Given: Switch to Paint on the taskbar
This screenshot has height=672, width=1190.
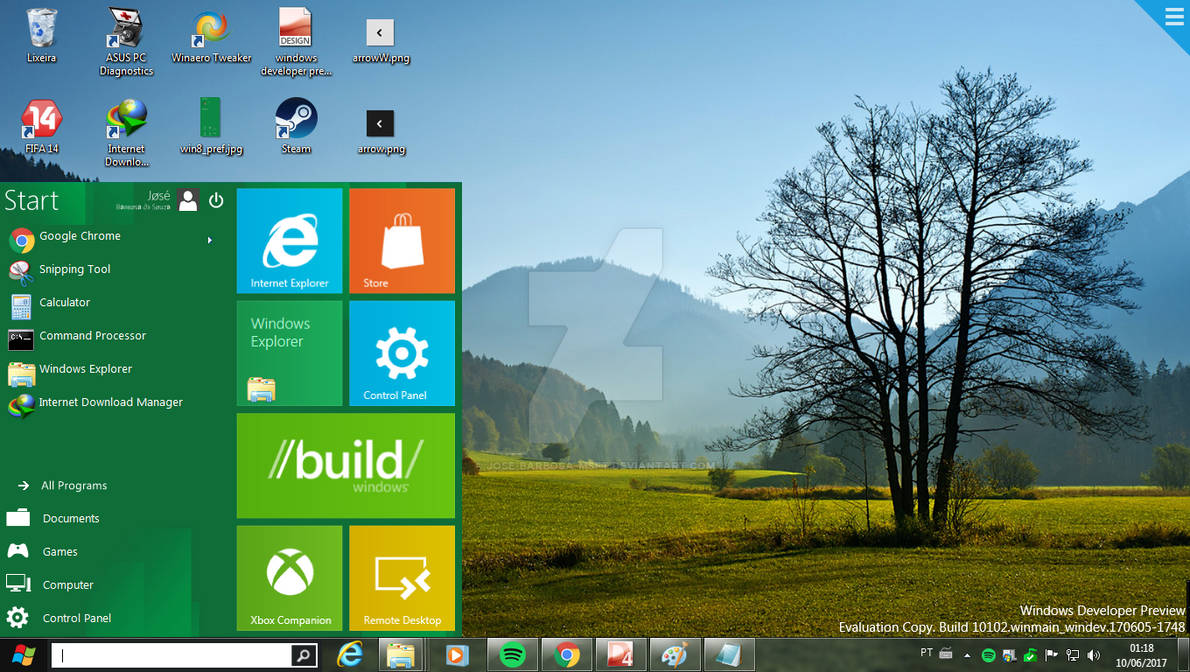Looking at the screenshot, I should tap(675, 655).
